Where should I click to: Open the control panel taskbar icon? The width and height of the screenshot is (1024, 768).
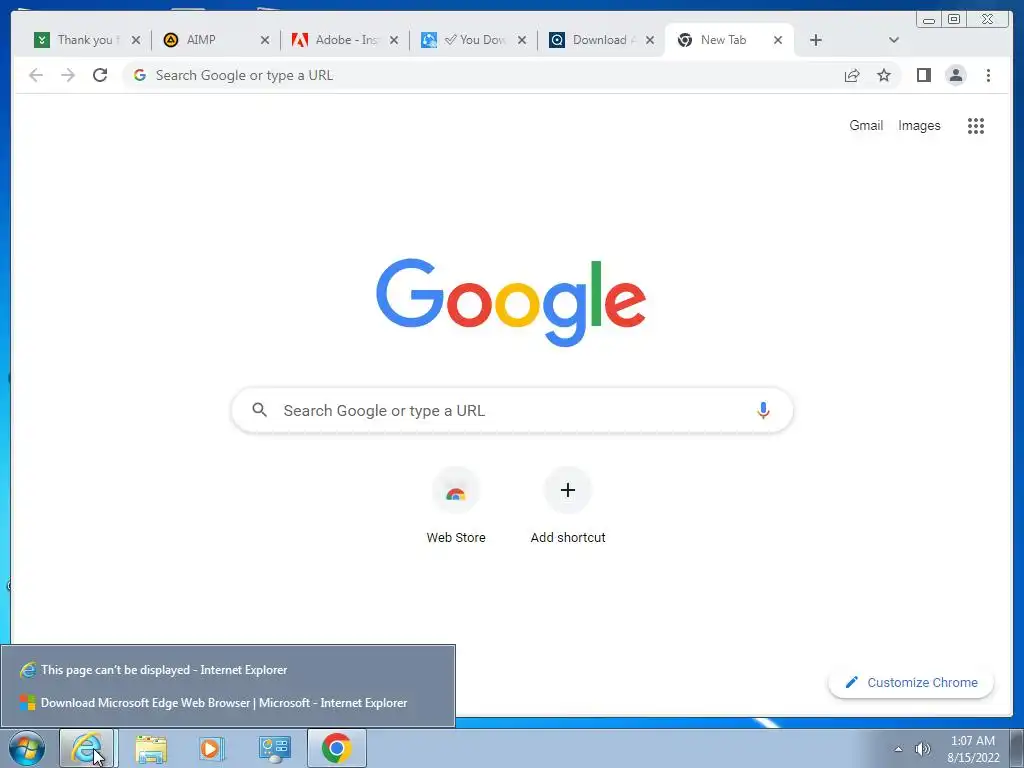click(274, 748)
